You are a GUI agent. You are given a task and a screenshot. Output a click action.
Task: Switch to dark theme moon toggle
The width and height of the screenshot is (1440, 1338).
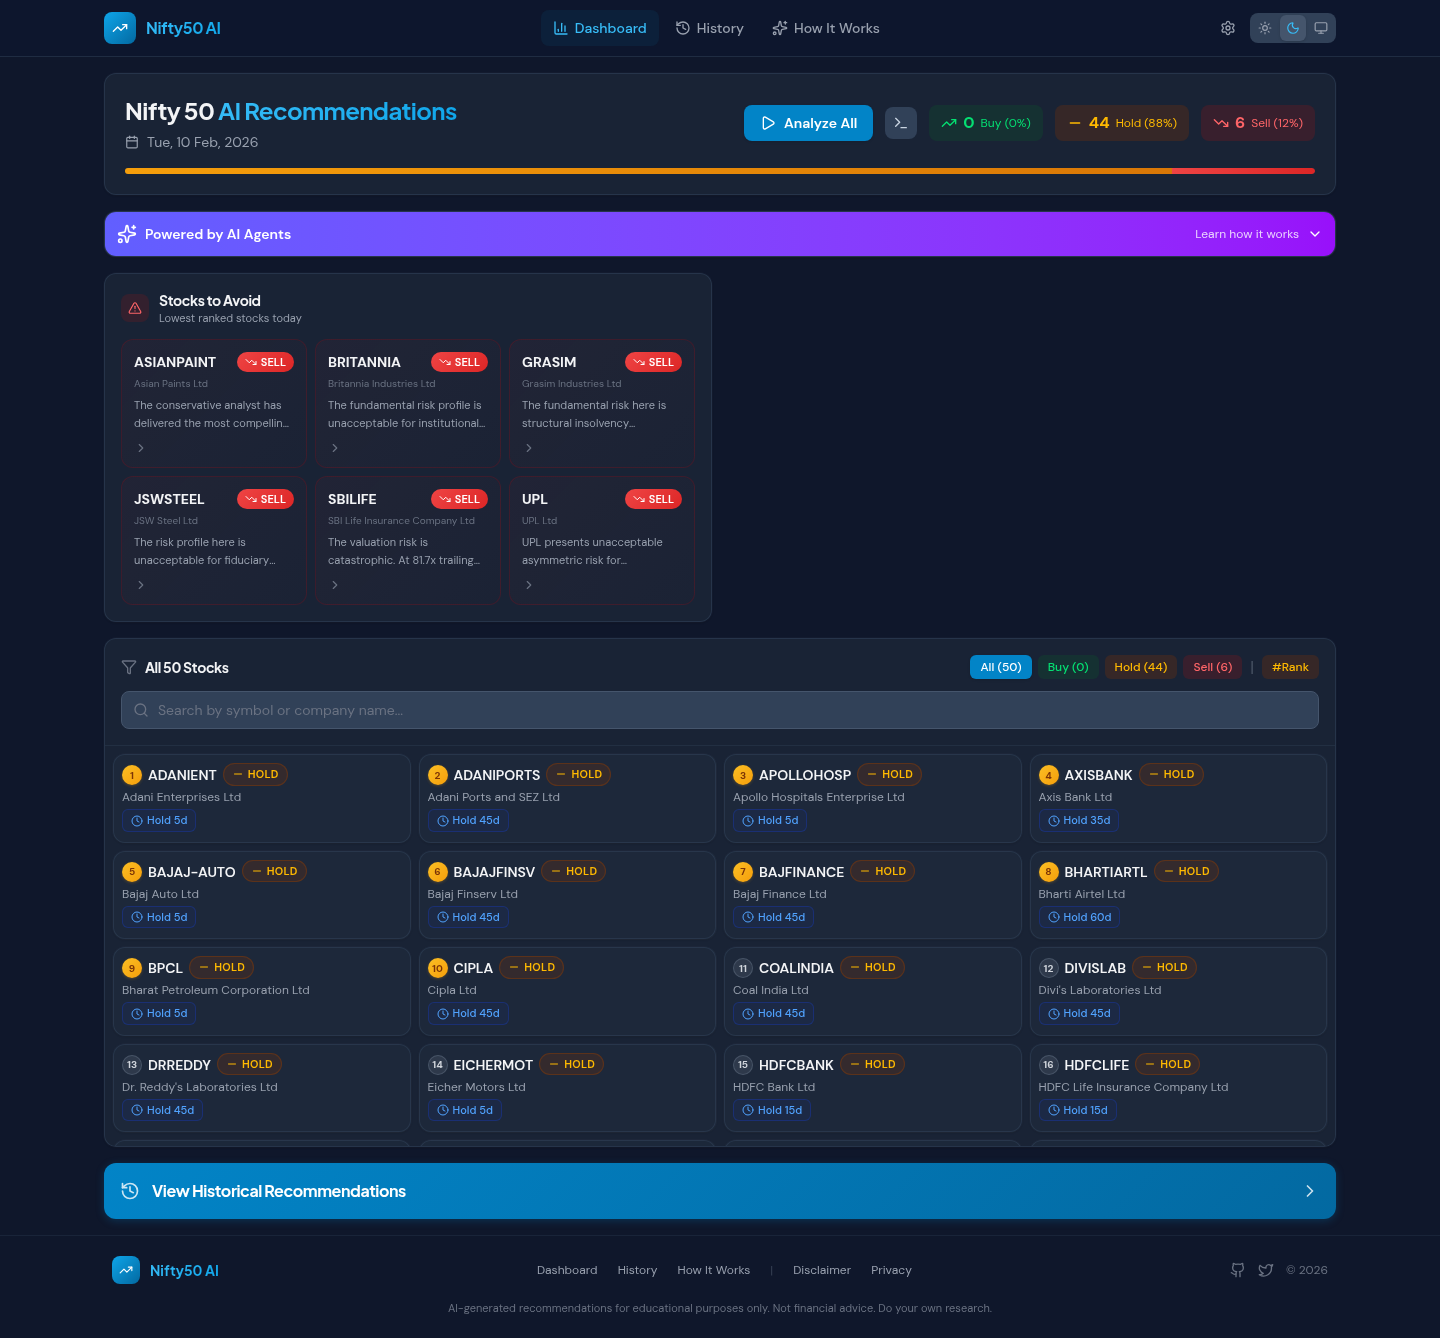(x=1293, y=28)
